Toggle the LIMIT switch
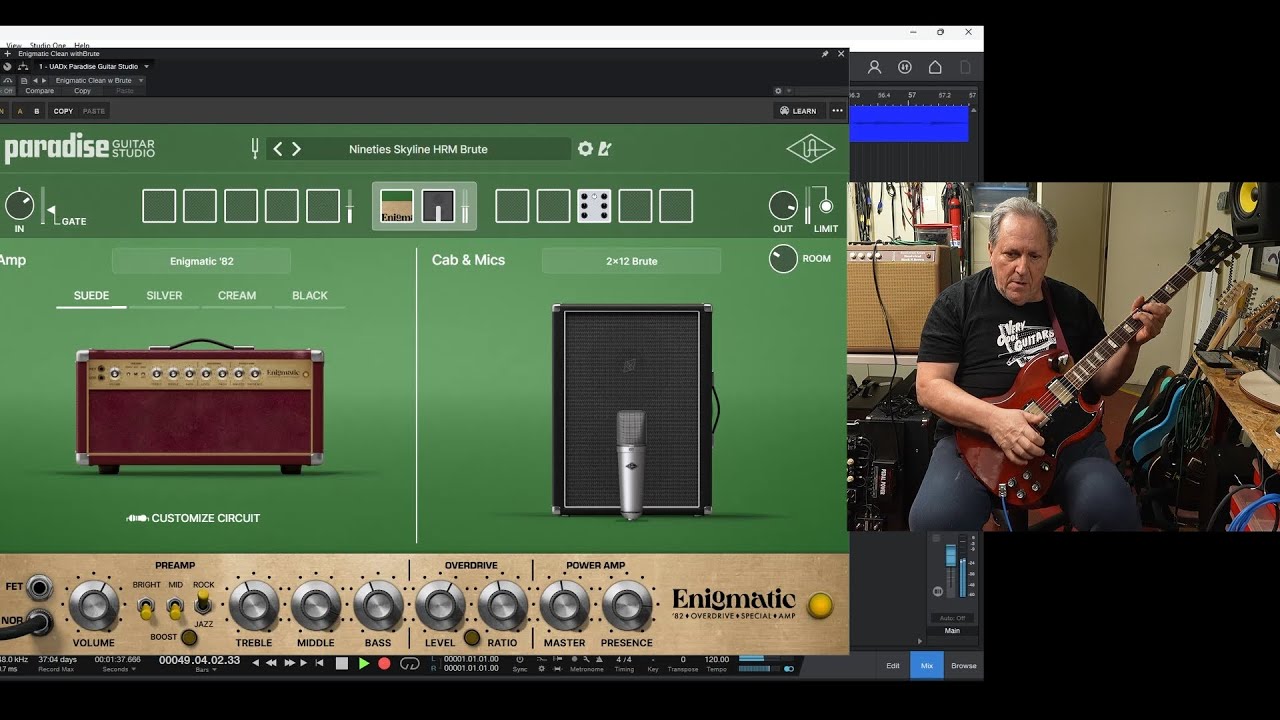This screenshot has height=720, width=1280. coord(826,206)
